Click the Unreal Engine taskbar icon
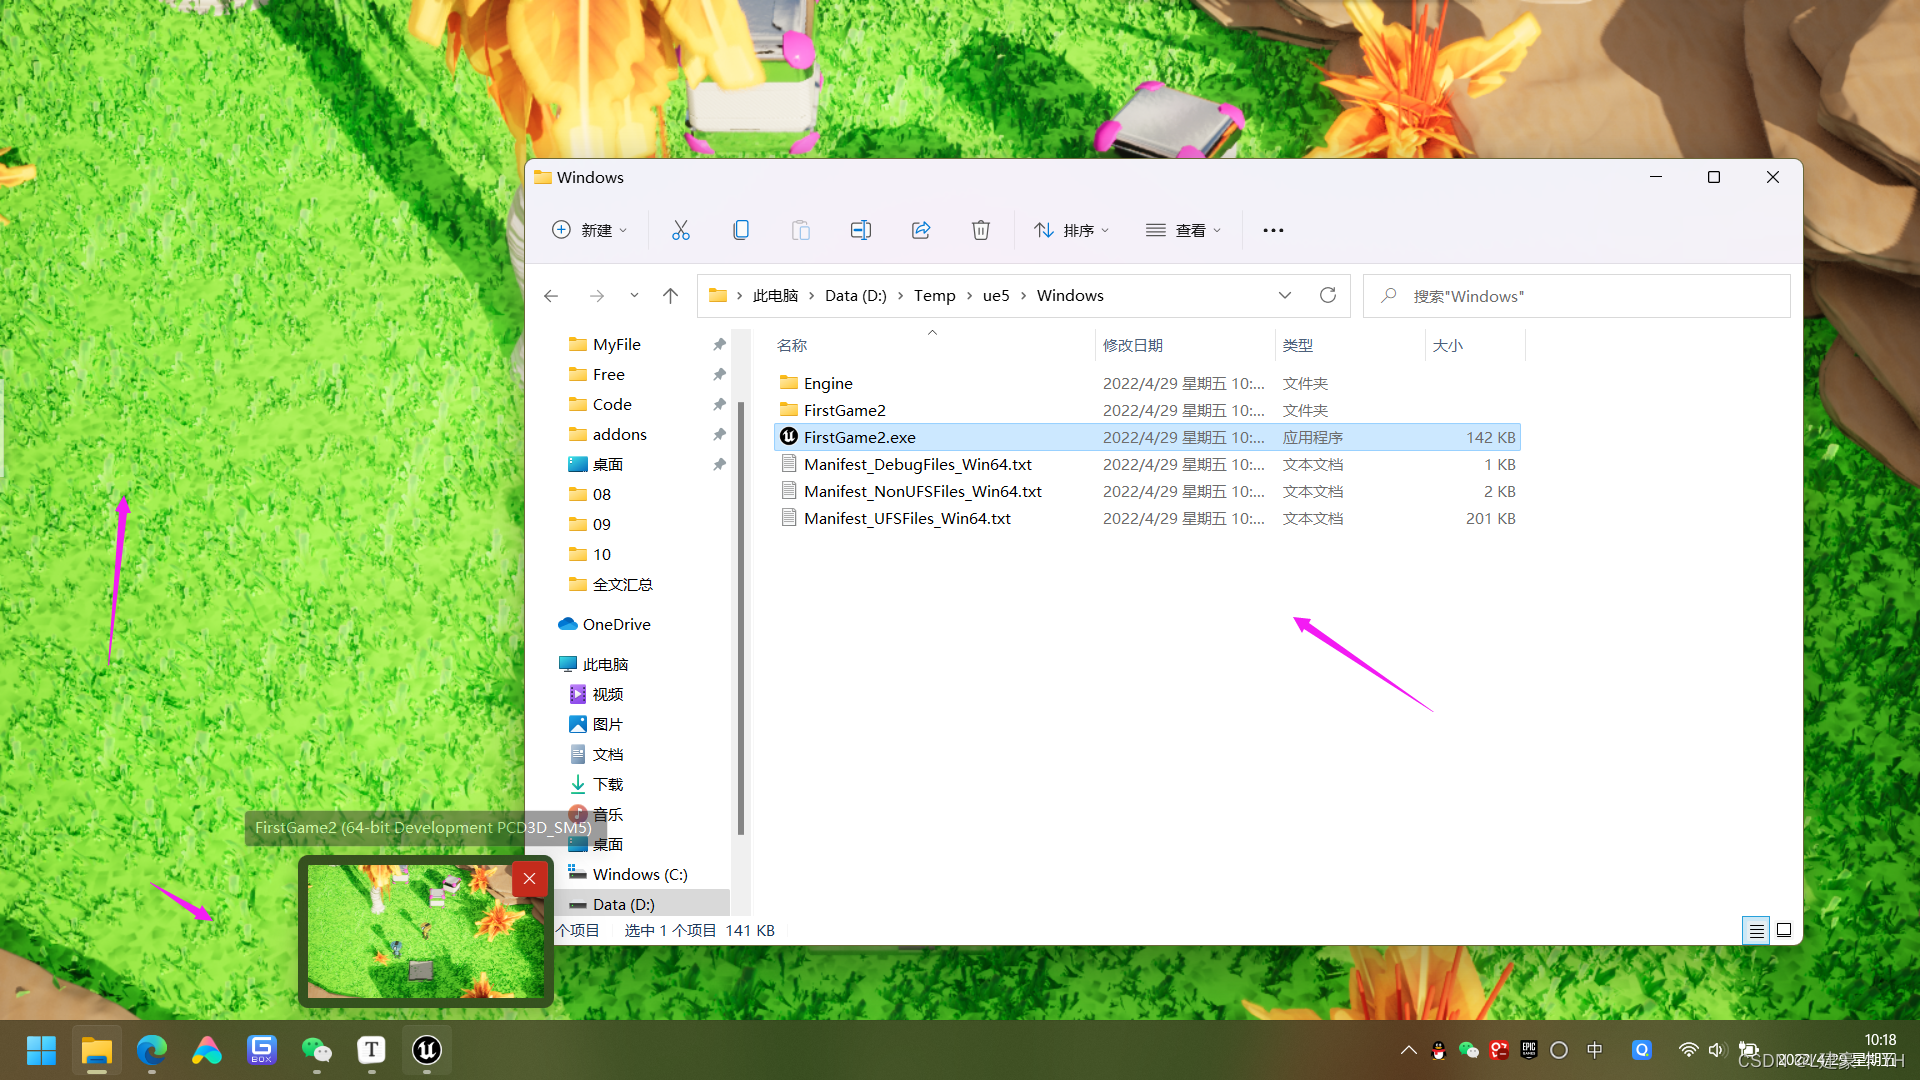Screen dimensions: 1920x1080 [427, 1050]
